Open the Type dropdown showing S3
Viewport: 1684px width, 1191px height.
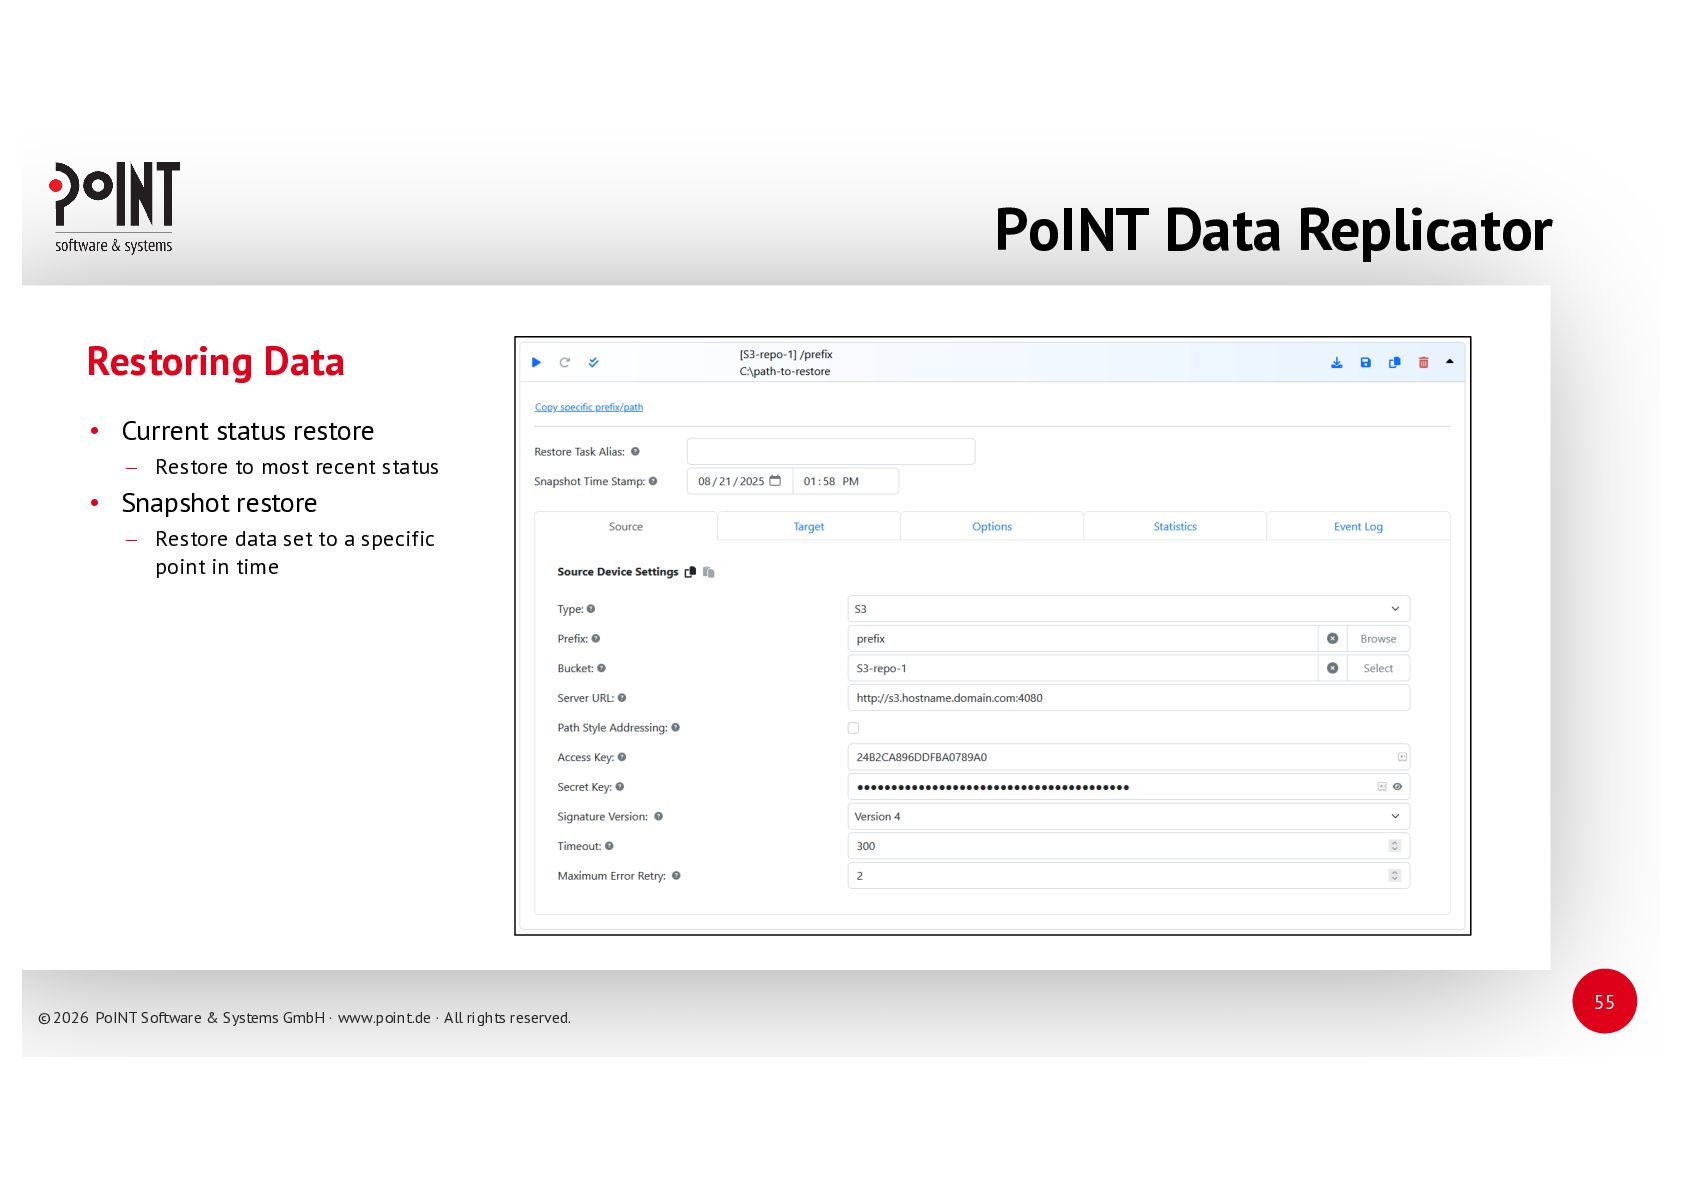click(1129, 609)
